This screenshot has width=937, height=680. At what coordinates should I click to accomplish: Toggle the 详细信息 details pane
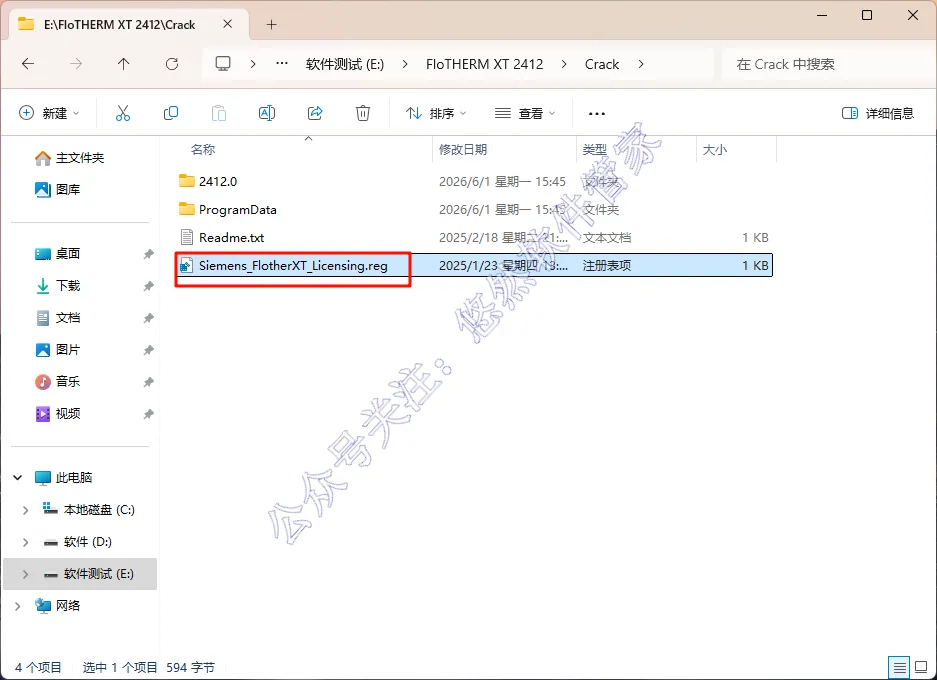click(x=878, y=113)
